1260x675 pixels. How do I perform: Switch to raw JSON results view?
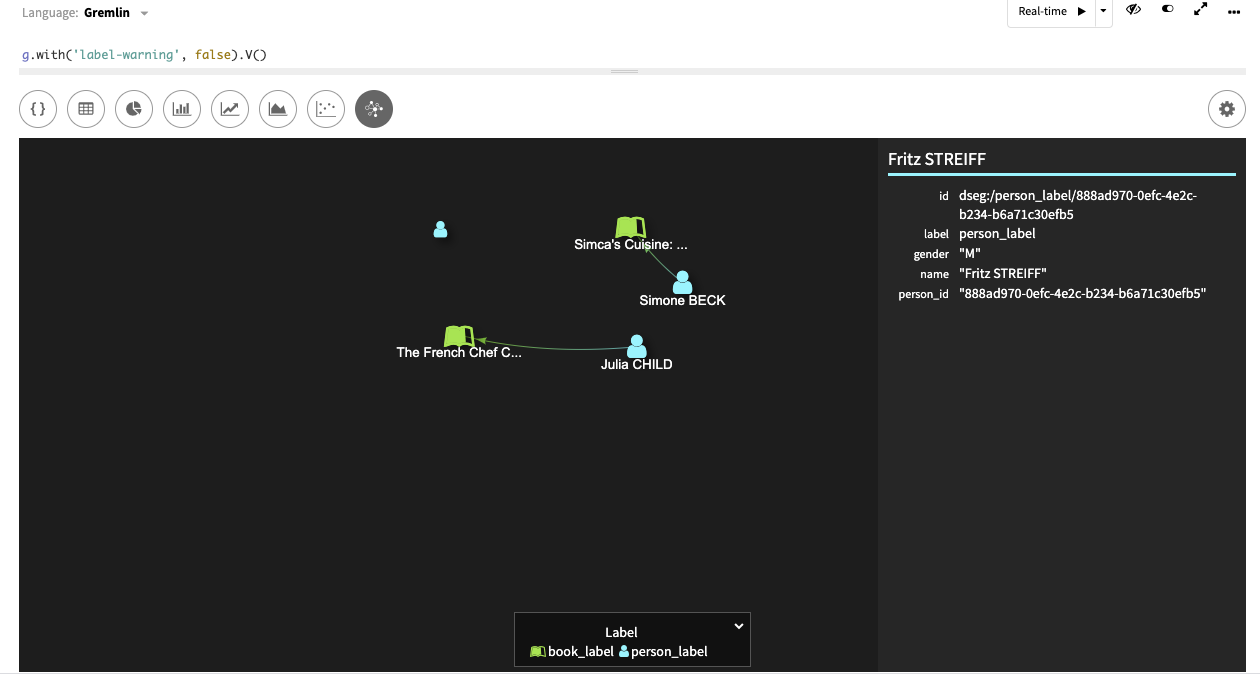[38, 109]
